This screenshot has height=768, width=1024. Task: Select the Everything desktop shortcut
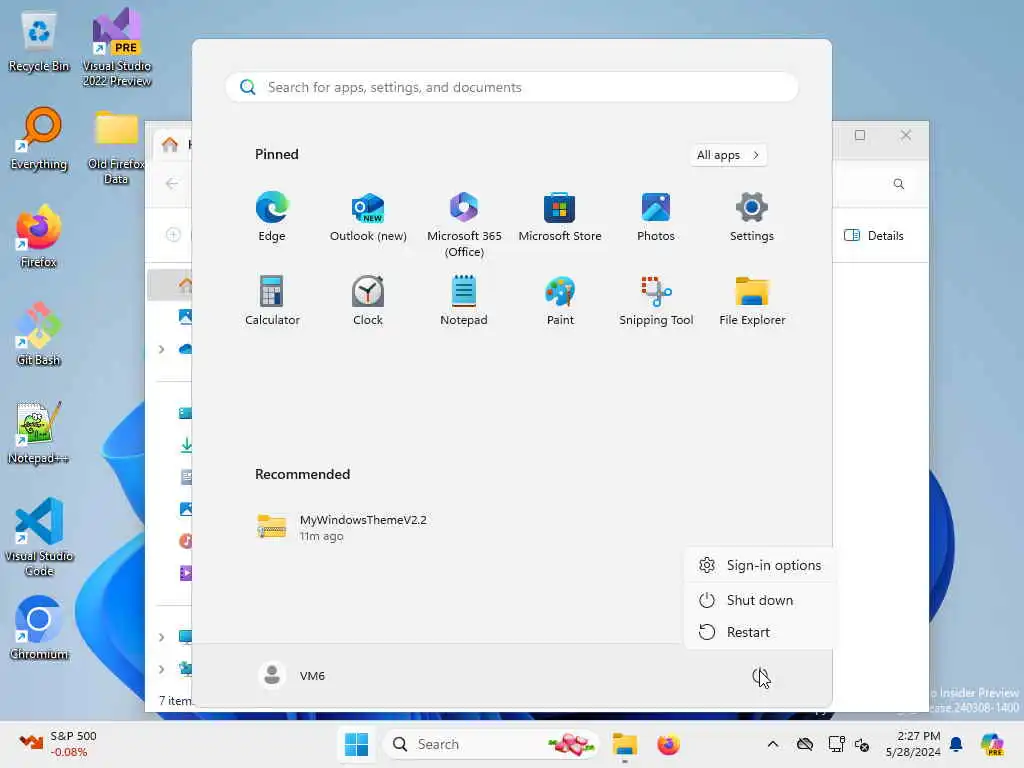coord(39,139)
